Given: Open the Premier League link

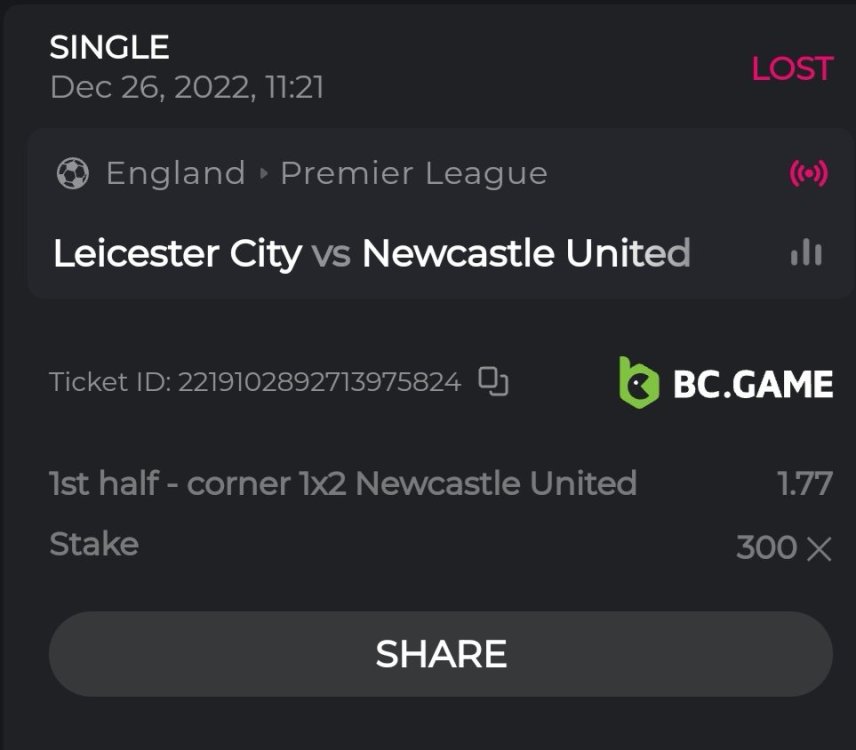Looking at the screenshot, I should [413, 174].
